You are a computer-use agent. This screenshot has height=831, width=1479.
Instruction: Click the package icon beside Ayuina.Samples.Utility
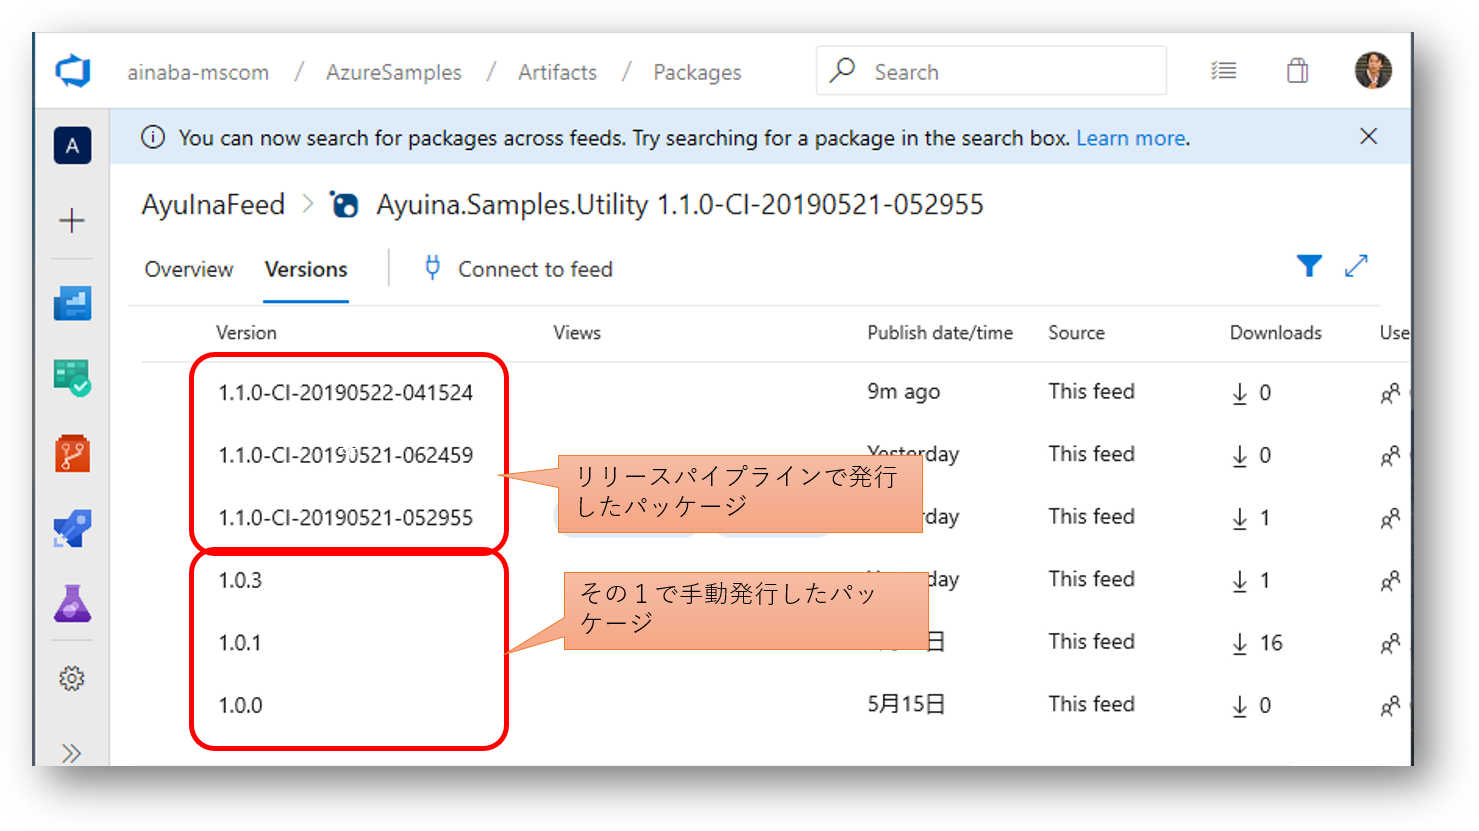pos(345,205)
